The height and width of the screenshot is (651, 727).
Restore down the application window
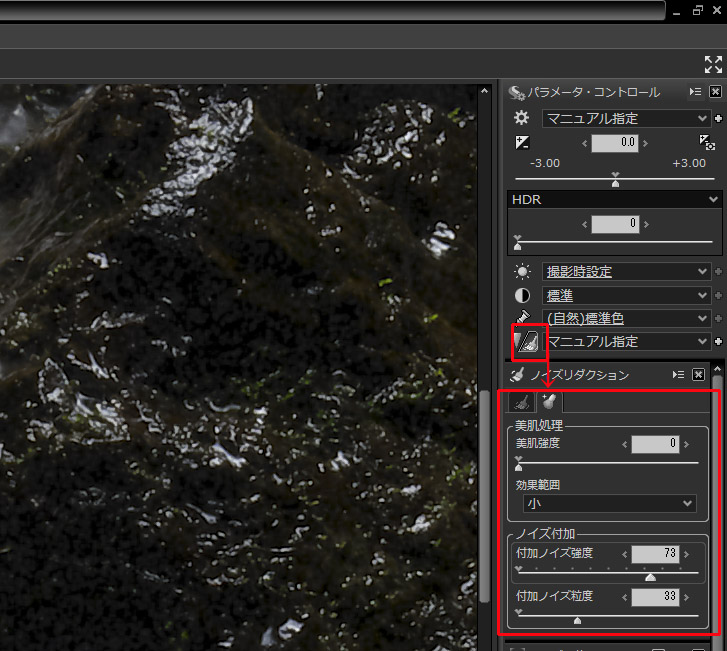(x=697, y=10)
